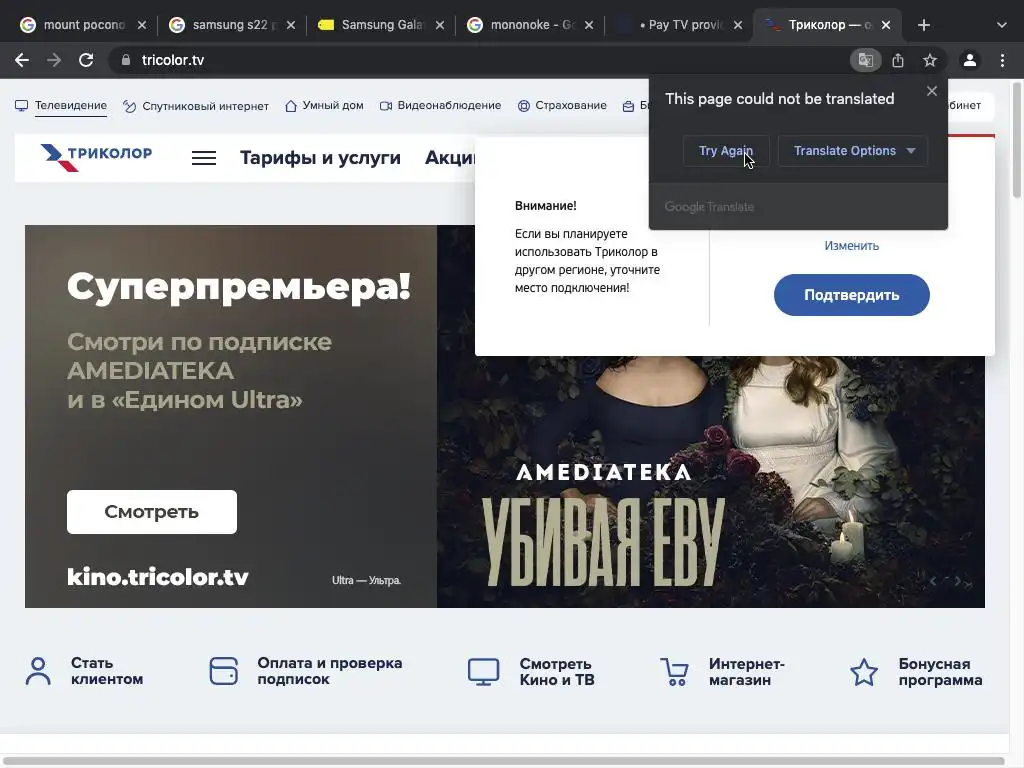Click the Изменить link

point(852,246)
